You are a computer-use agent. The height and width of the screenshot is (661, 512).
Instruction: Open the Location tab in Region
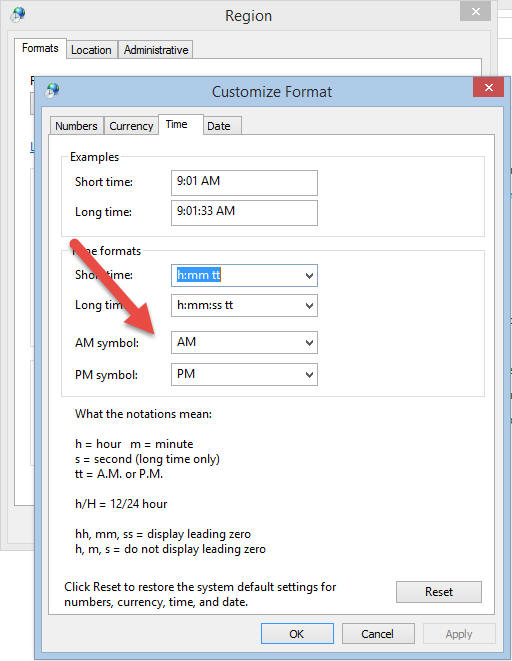tap(91, 50)
